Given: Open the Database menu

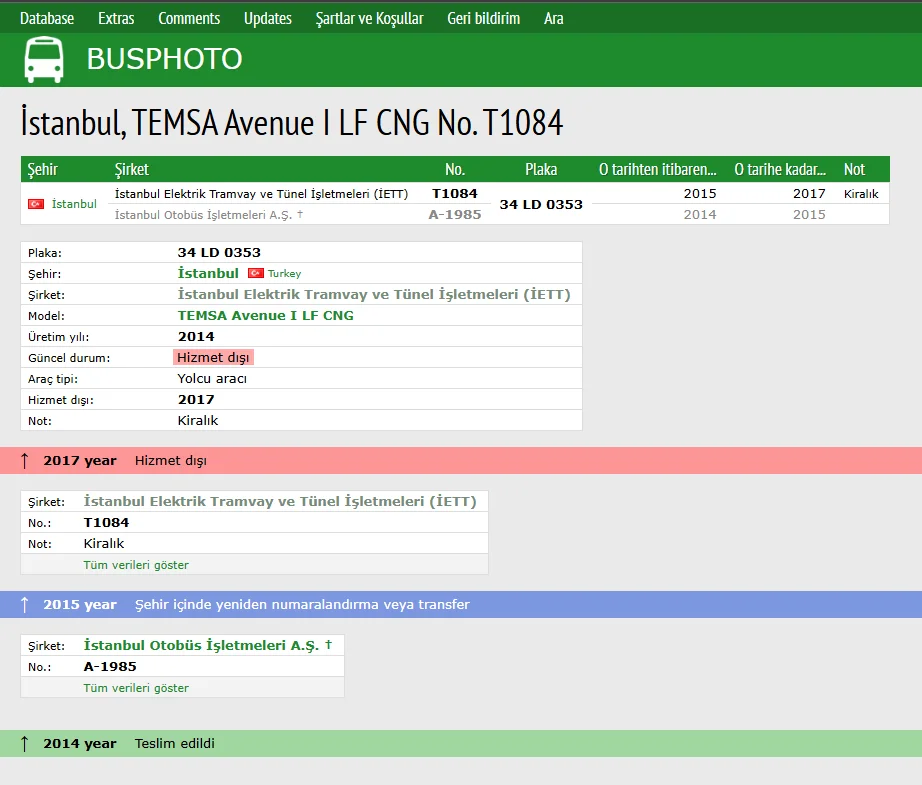Looking at the screenshot, I should (47, 18).
